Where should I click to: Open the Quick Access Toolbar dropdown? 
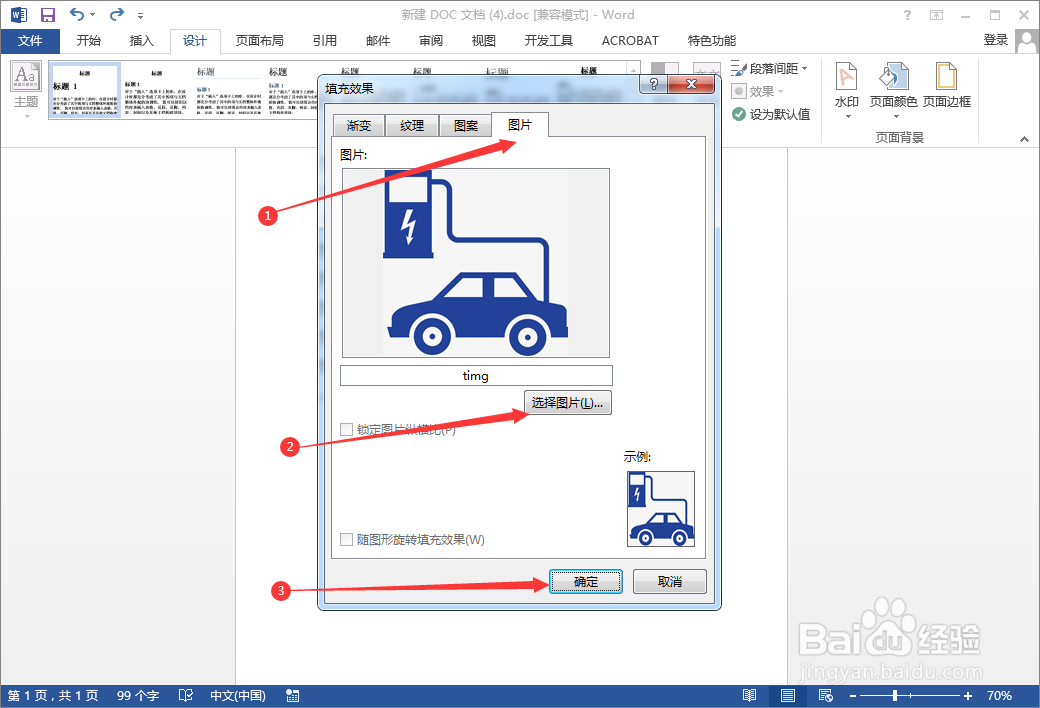click(140, 15)
